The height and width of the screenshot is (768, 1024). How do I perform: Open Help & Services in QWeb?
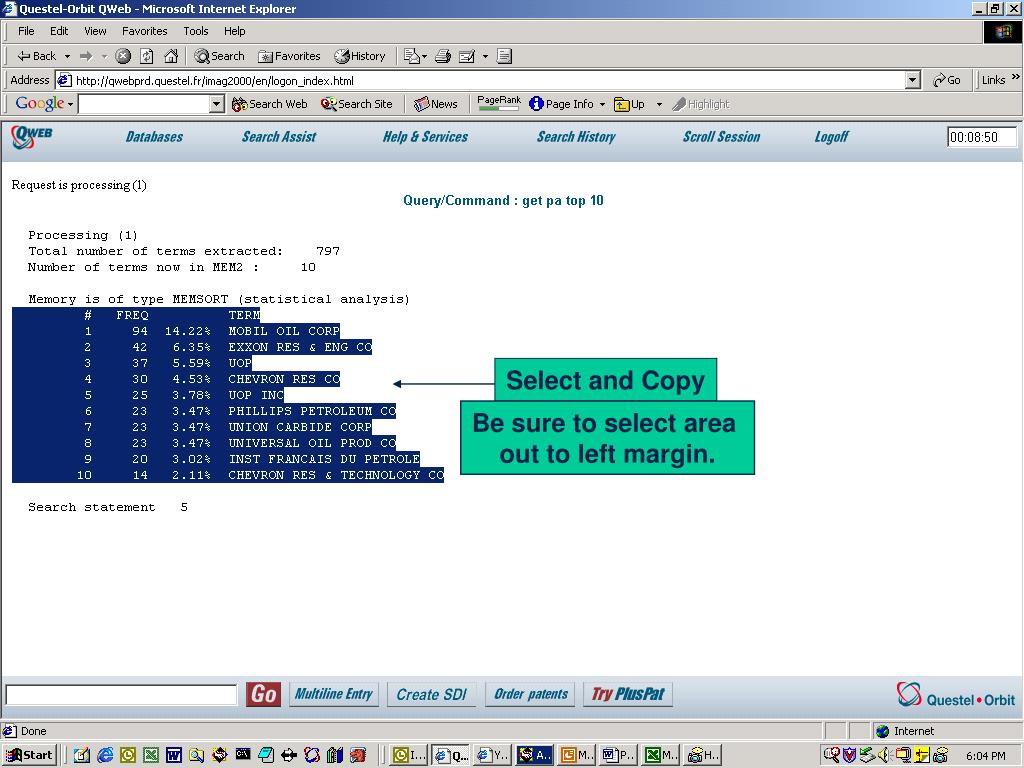tap(425, 137)
